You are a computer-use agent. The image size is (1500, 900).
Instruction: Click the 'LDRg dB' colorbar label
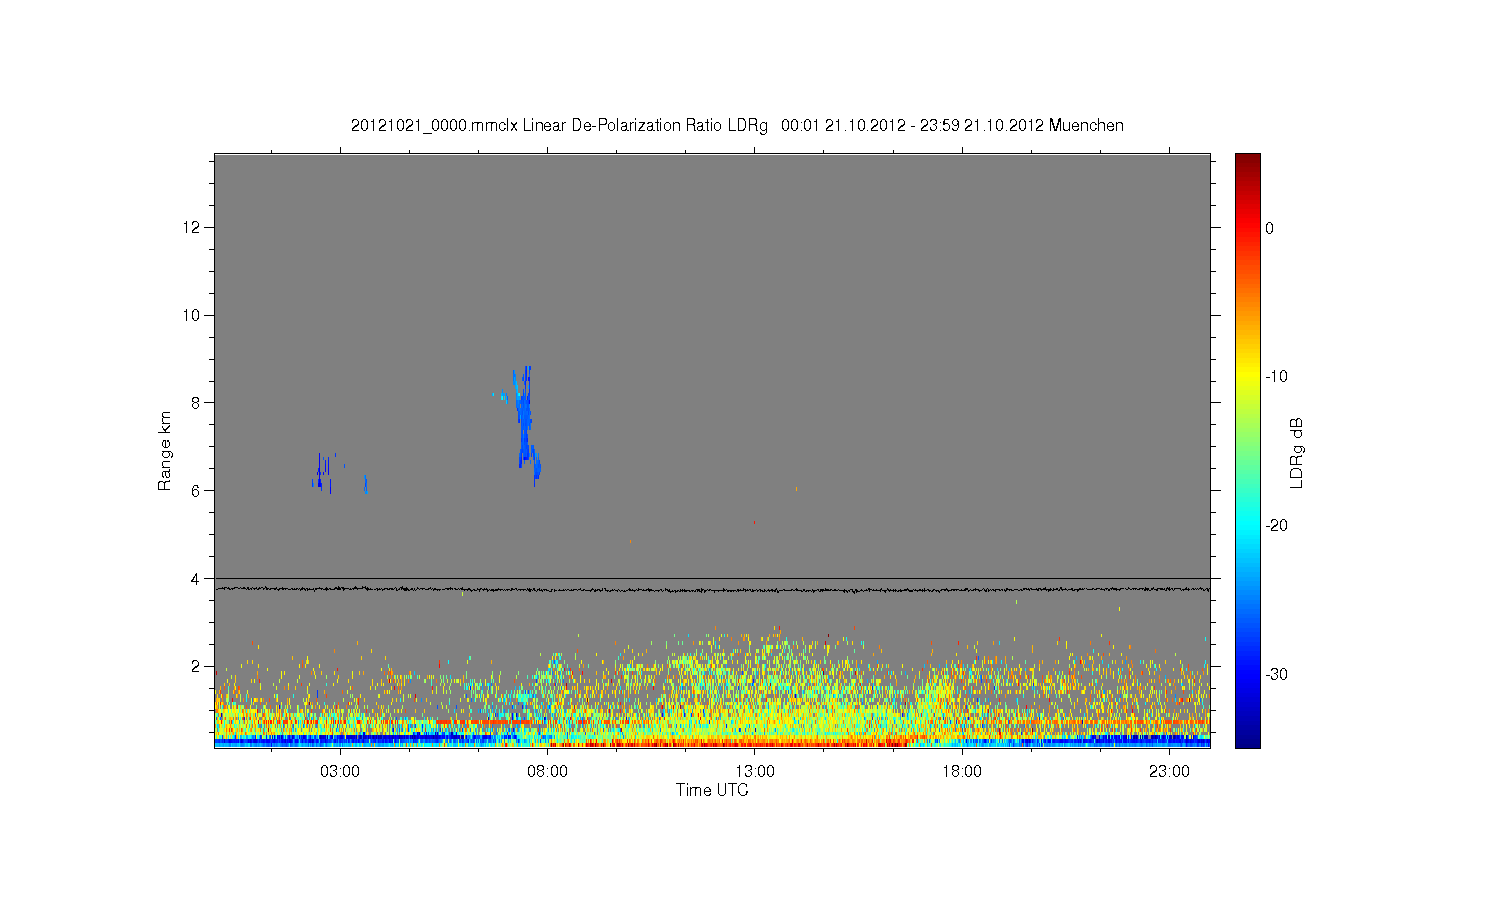tap(1297, 453)
